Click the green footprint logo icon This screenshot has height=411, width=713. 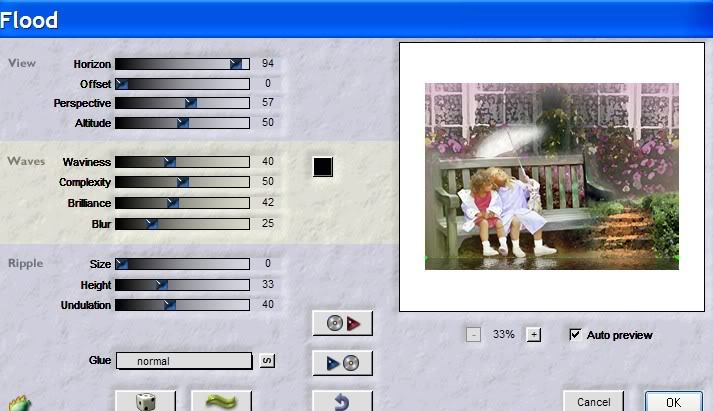tap(18, 403)
